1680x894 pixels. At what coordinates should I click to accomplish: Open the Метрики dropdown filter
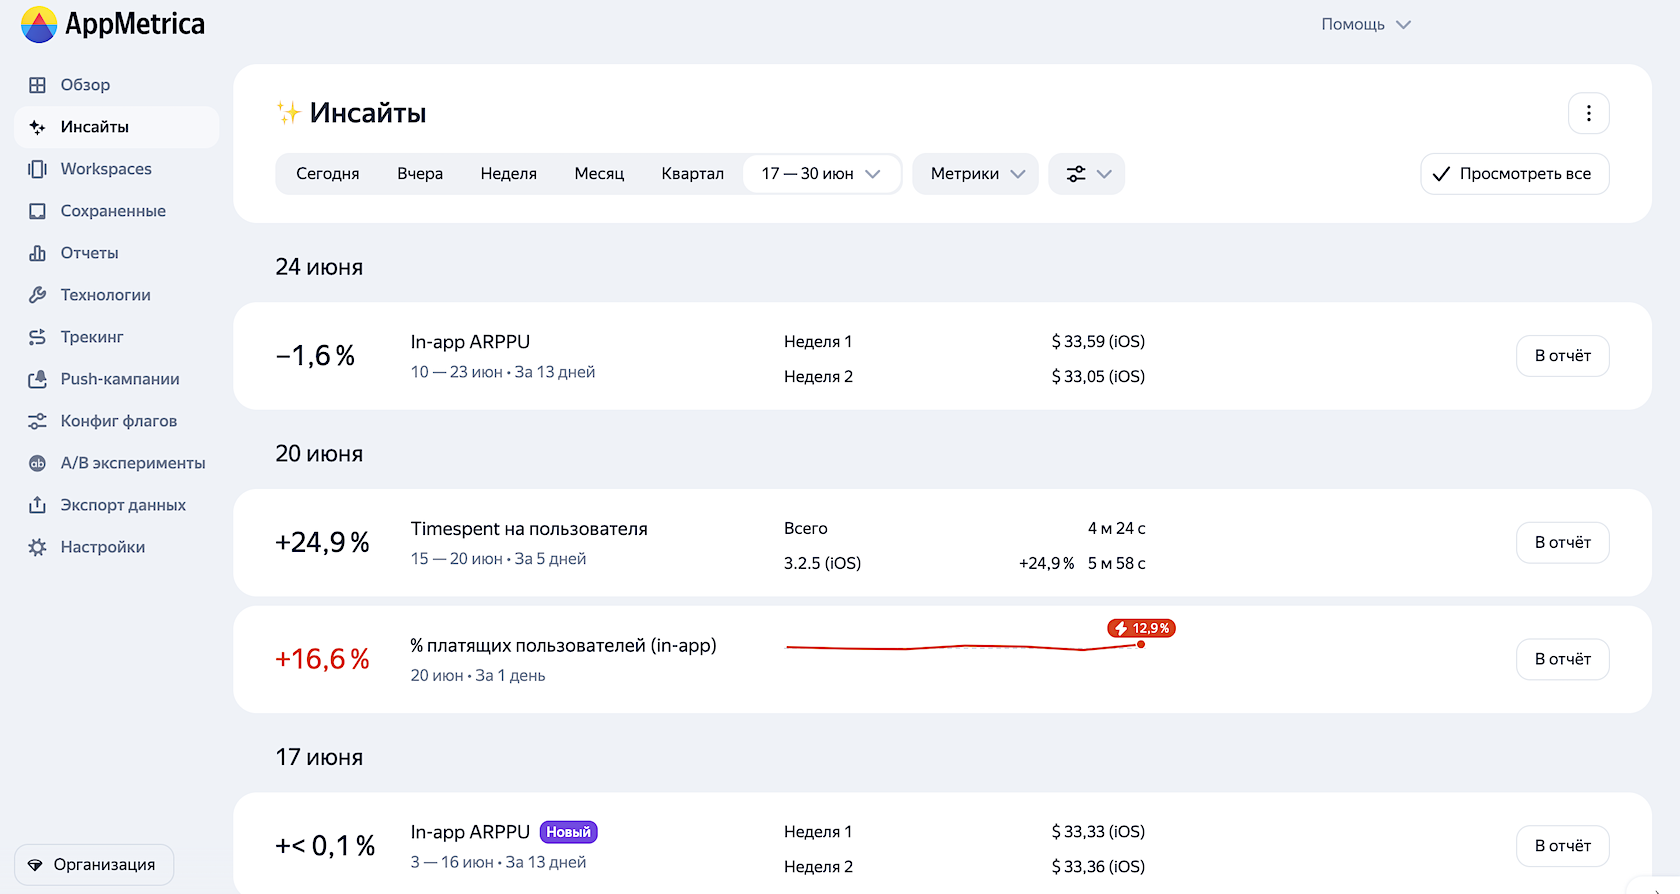pyautogui.click(x=975, y=174)
